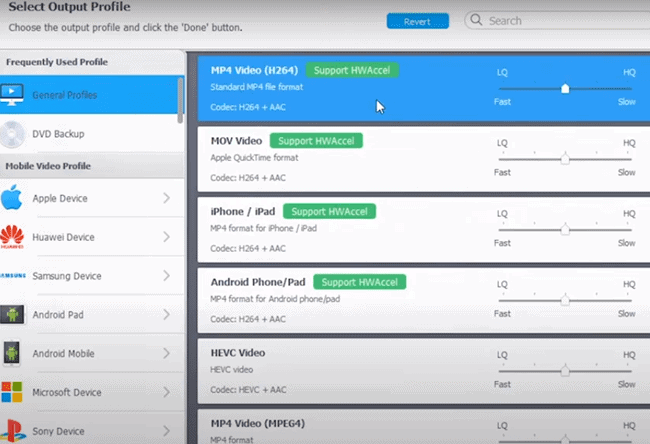Viewport: 650px width, 444px height.
Task: Click the MOV Video quality slider handle
Action: [x=565, y=159]
